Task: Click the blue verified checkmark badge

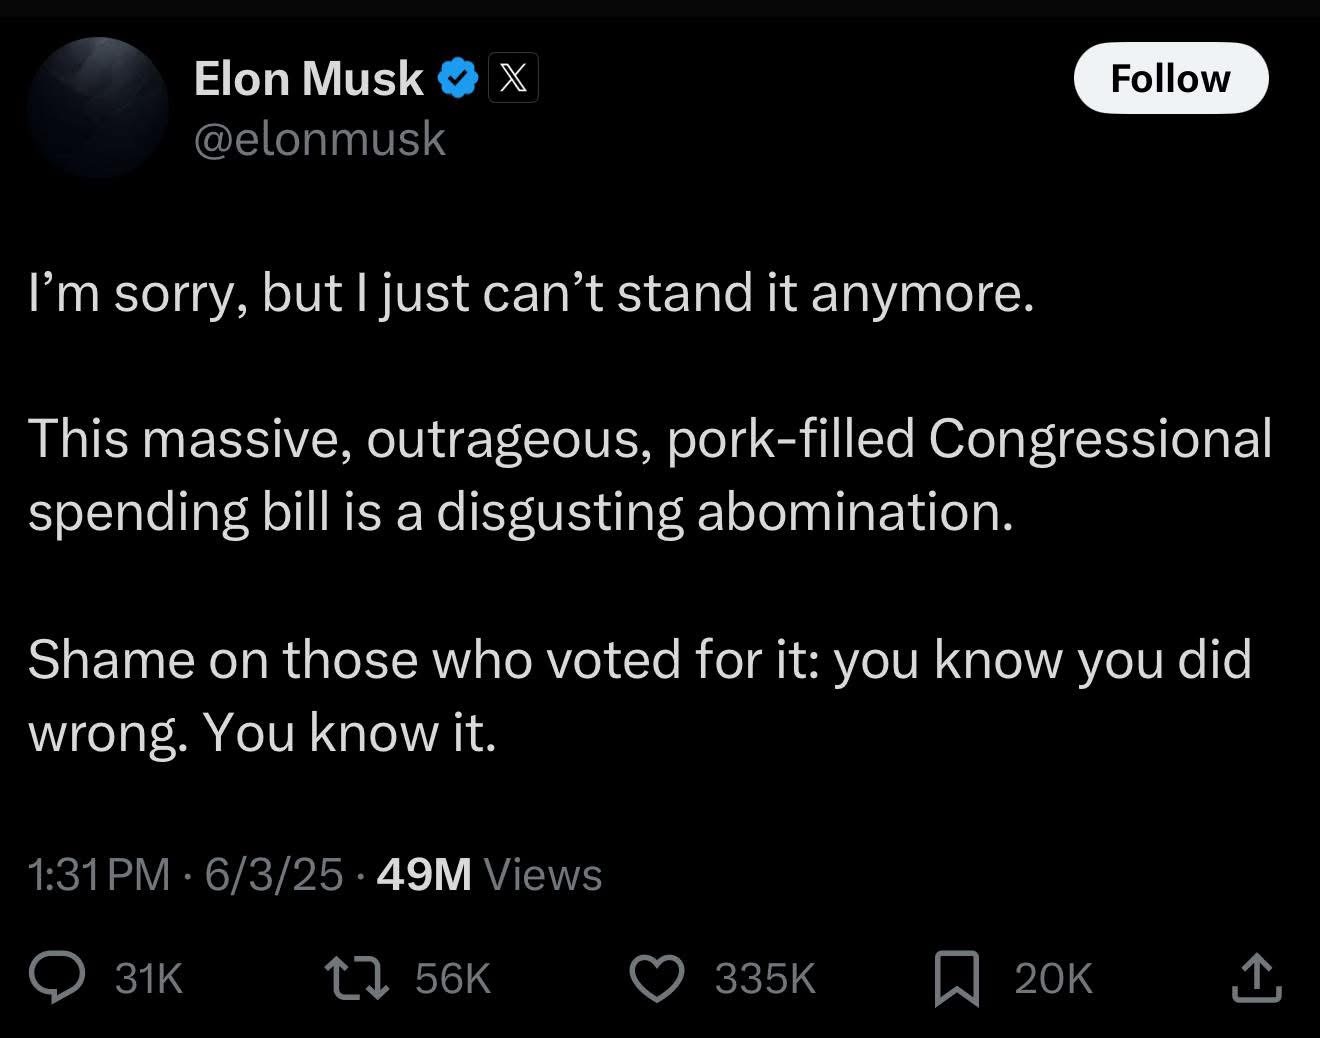Action: tap(456, 78)
